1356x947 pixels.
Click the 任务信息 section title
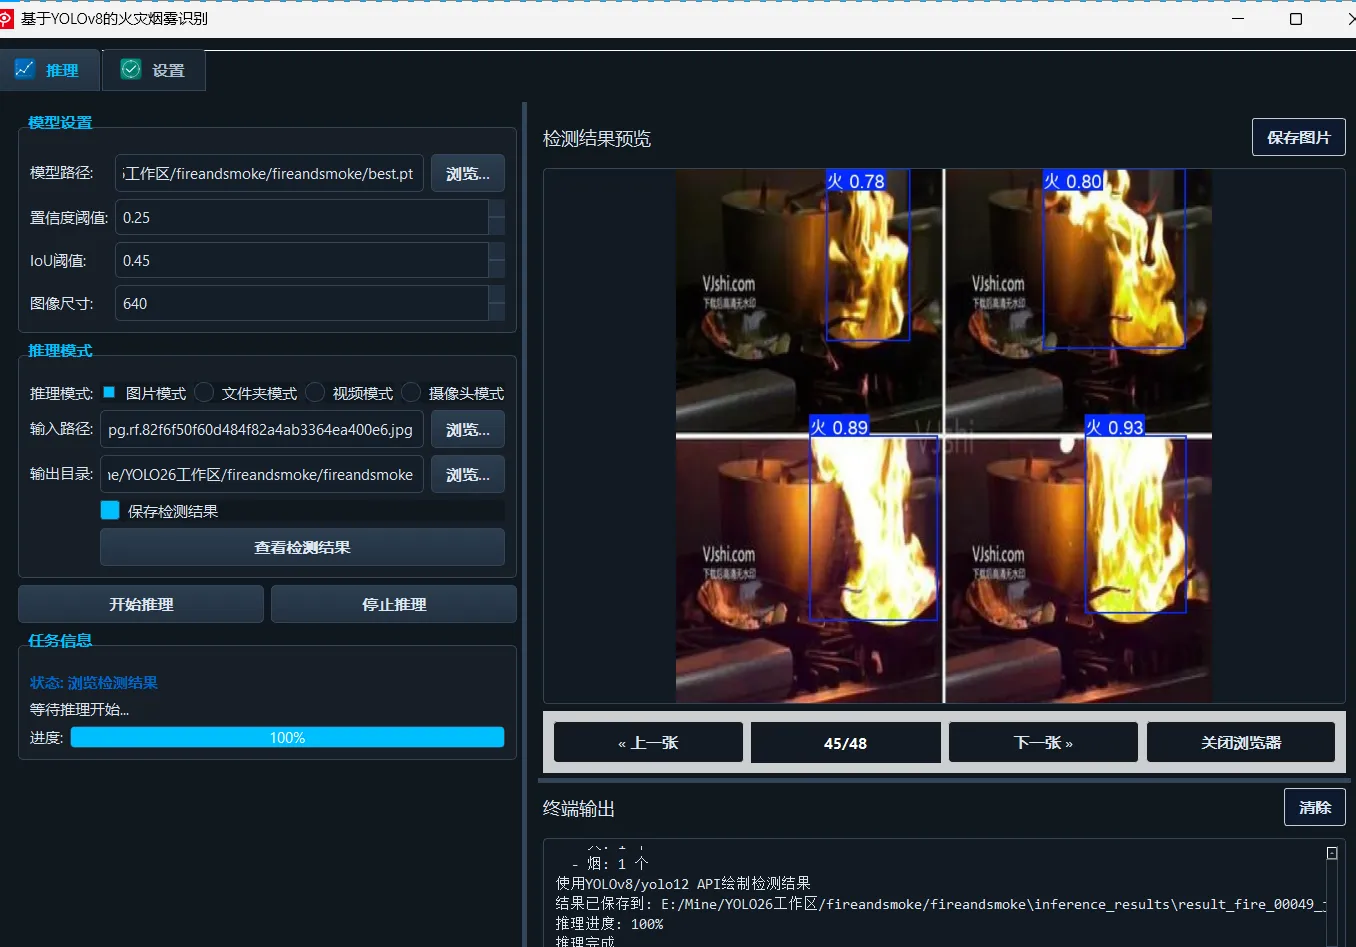[60, 640]
